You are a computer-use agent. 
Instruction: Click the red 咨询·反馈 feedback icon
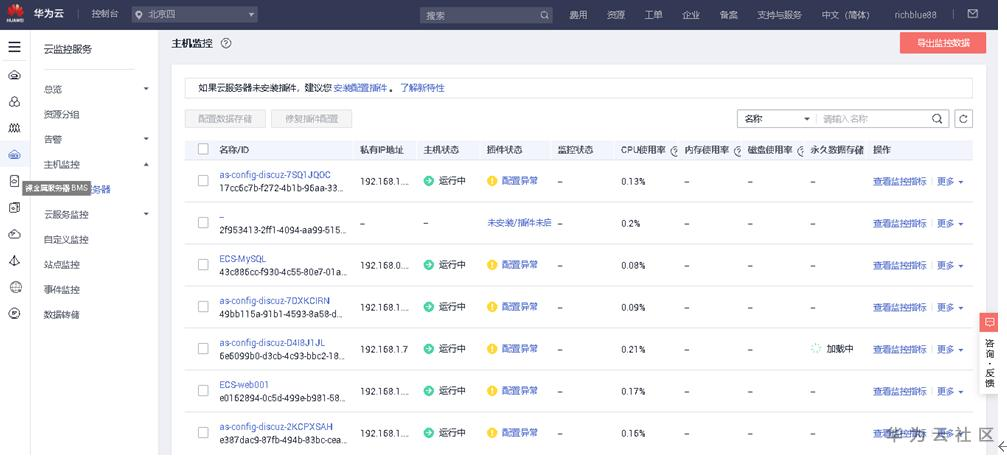[989, 322]
